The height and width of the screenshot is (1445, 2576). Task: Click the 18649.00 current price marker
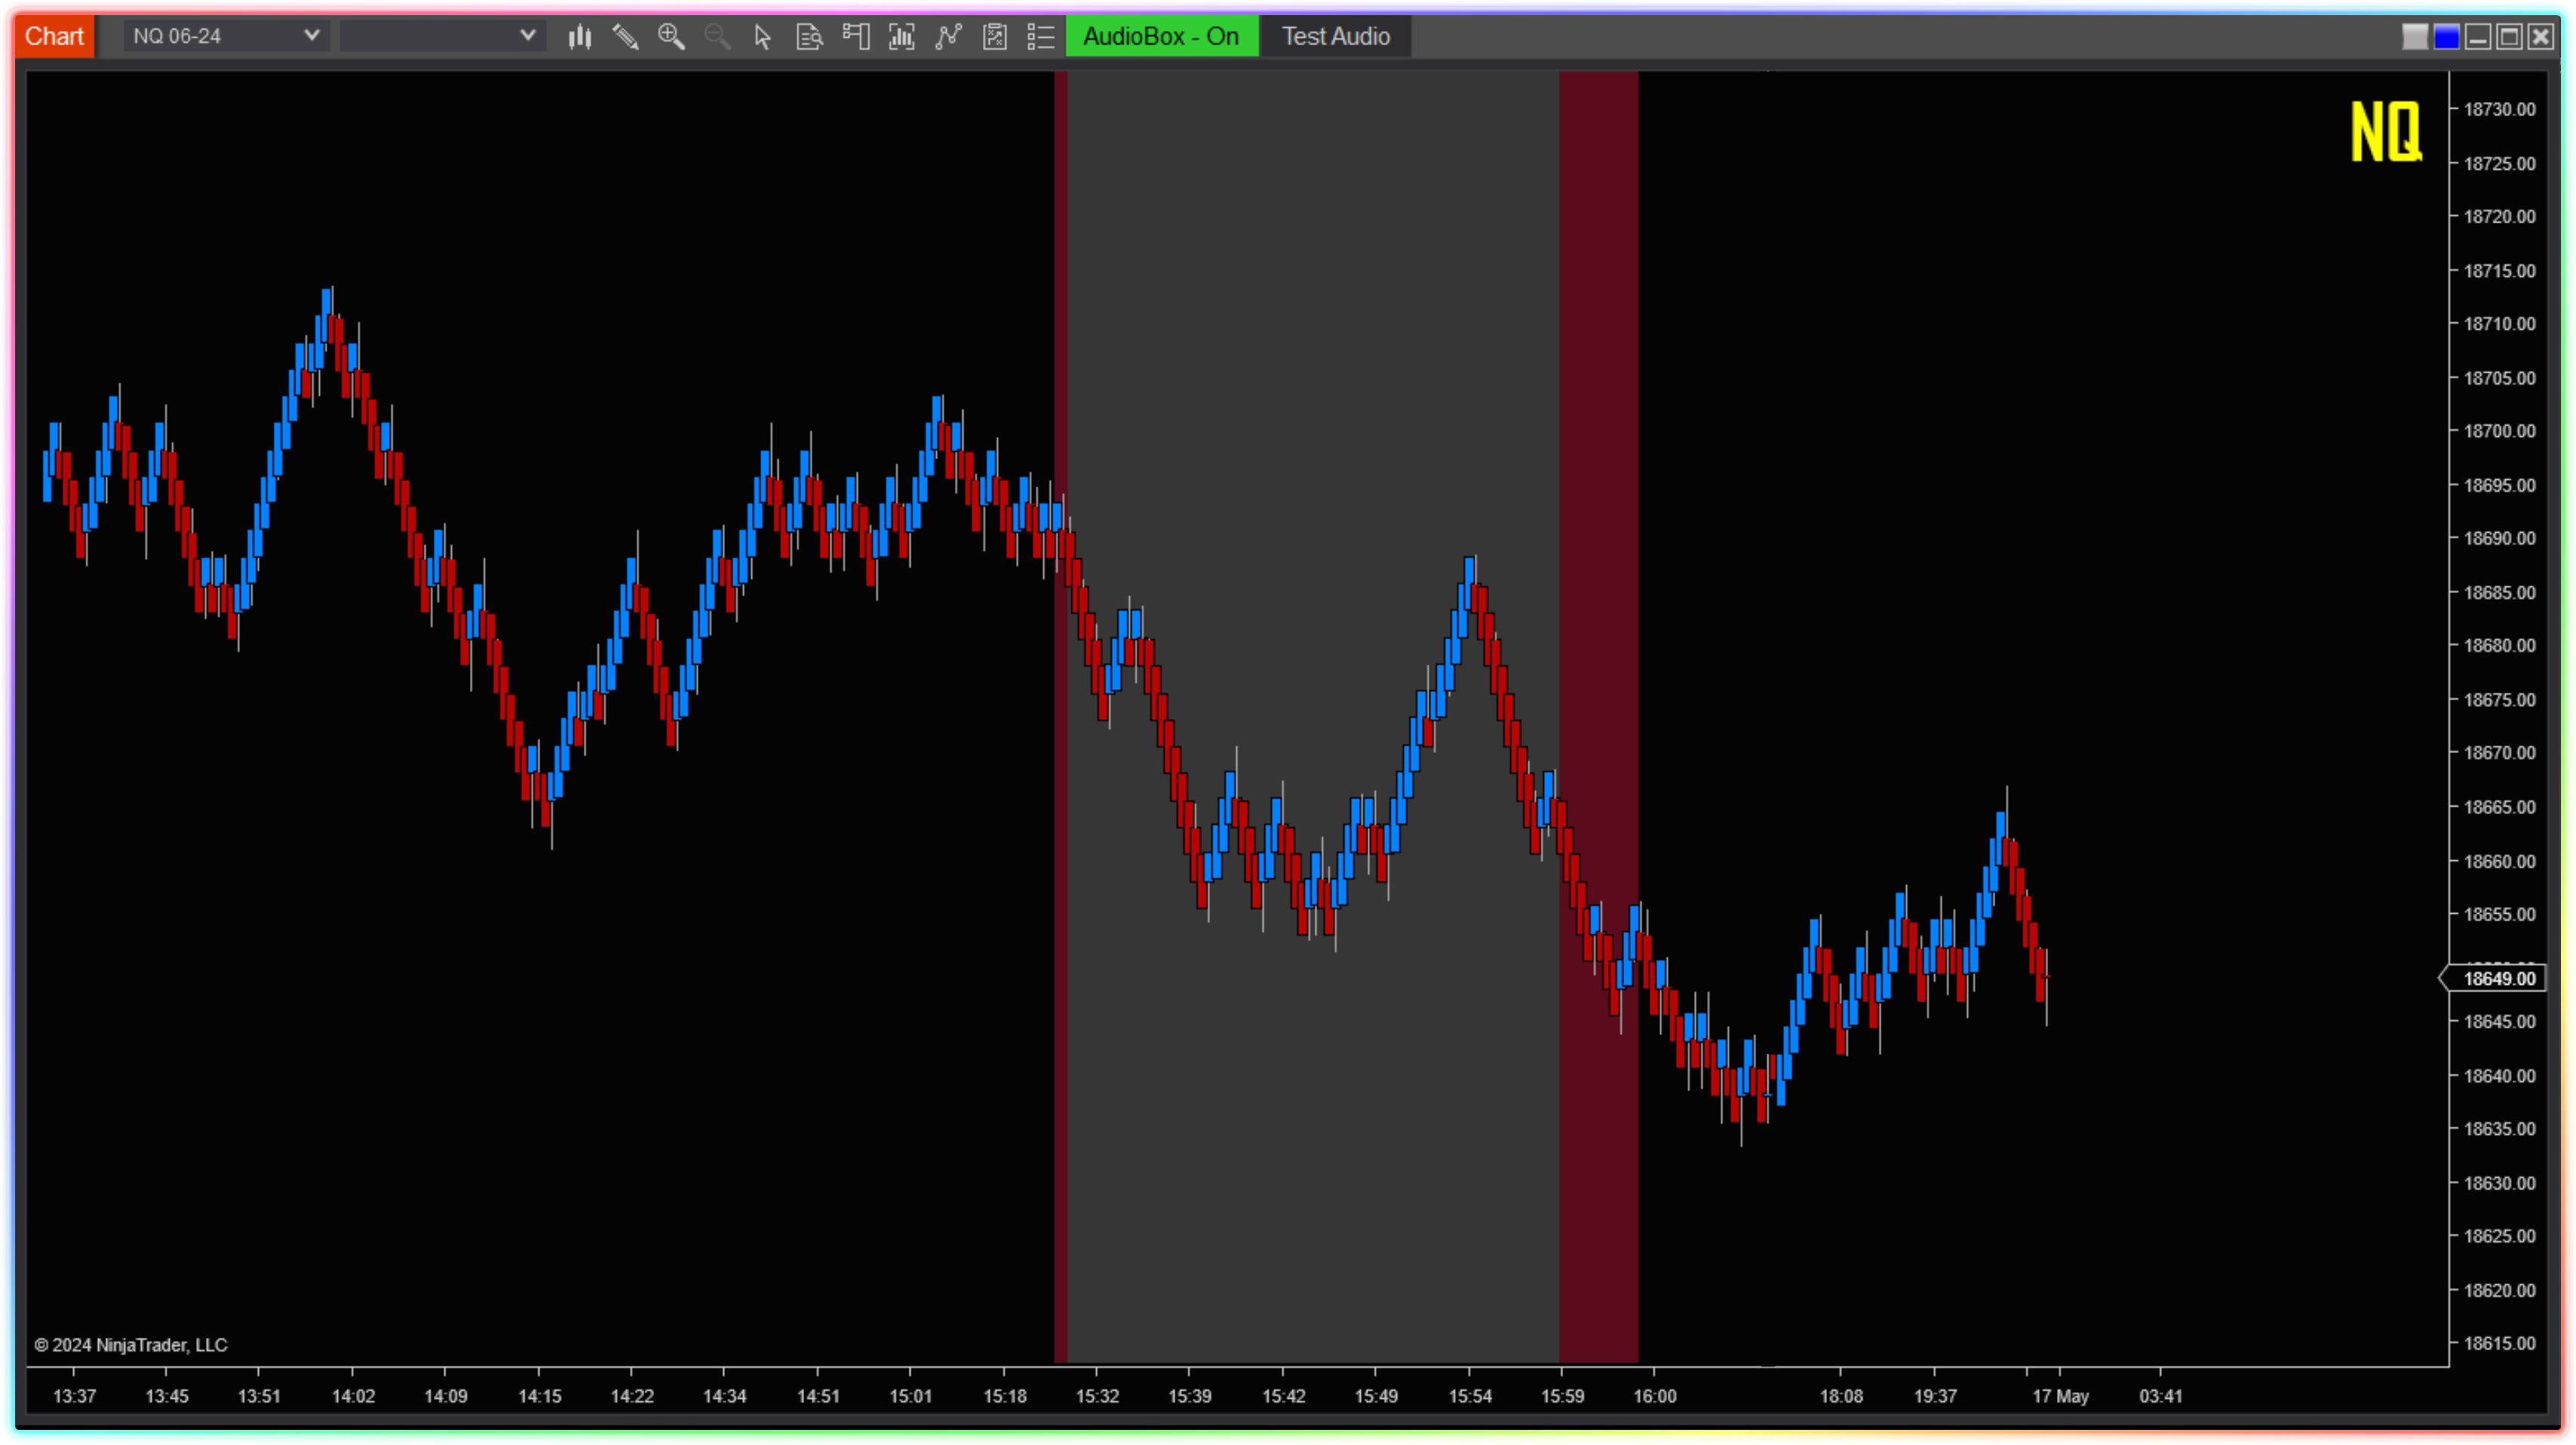pos(2499,978)
